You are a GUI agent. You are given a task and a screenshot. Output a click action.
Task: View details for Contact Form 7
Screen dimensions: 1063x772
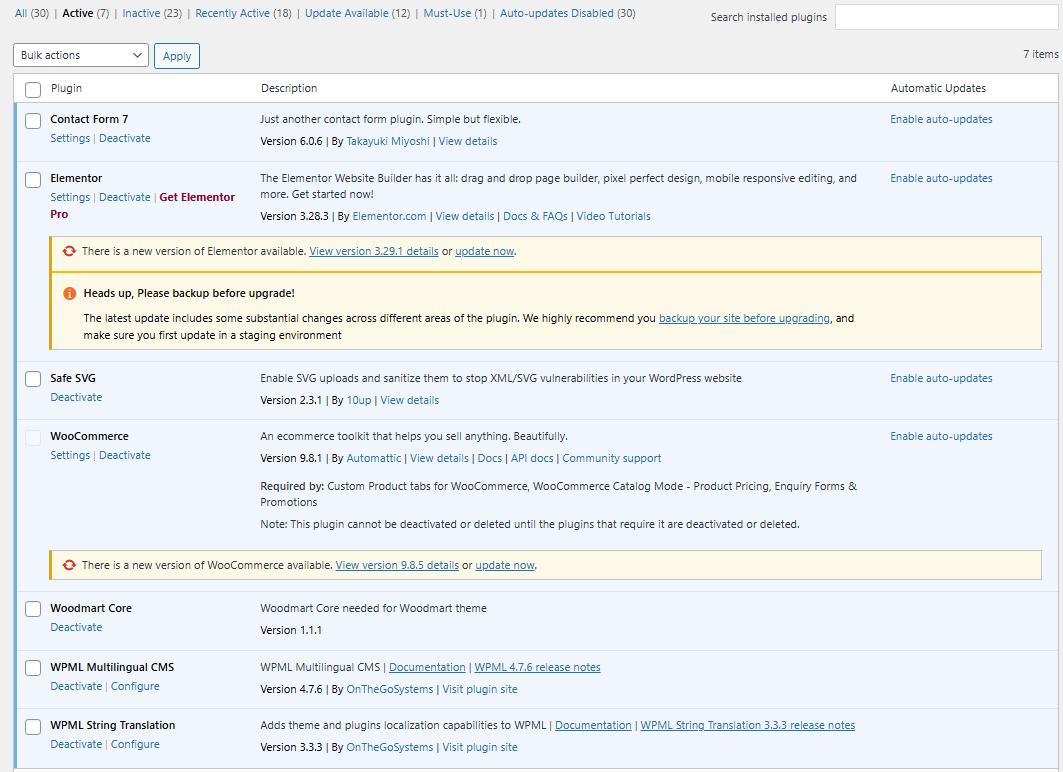point(468,141)
